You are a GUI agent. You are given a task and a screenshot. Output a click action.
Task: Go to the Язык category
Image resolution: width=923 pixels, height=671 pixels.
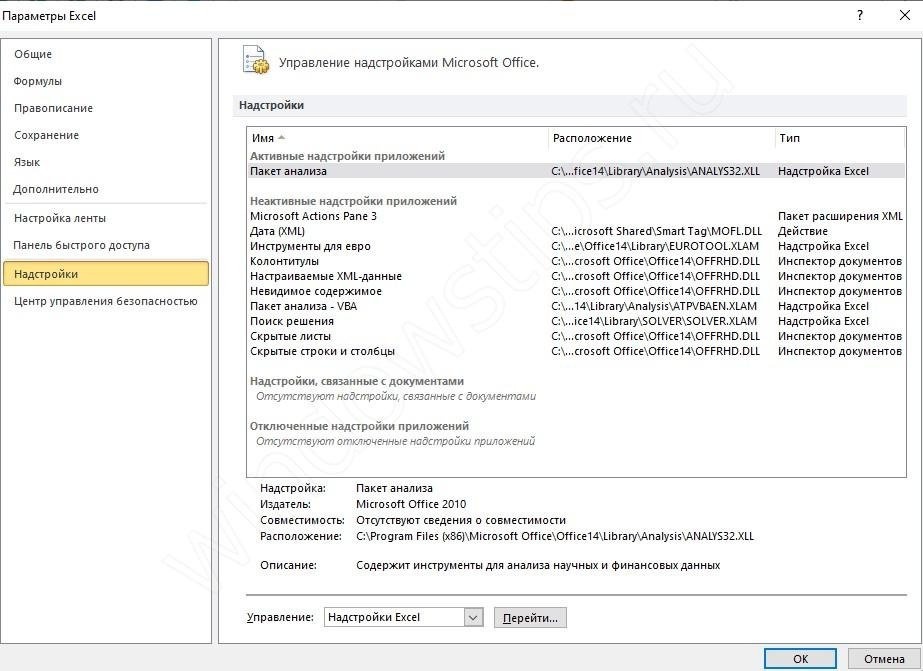(x=27, y=162)
